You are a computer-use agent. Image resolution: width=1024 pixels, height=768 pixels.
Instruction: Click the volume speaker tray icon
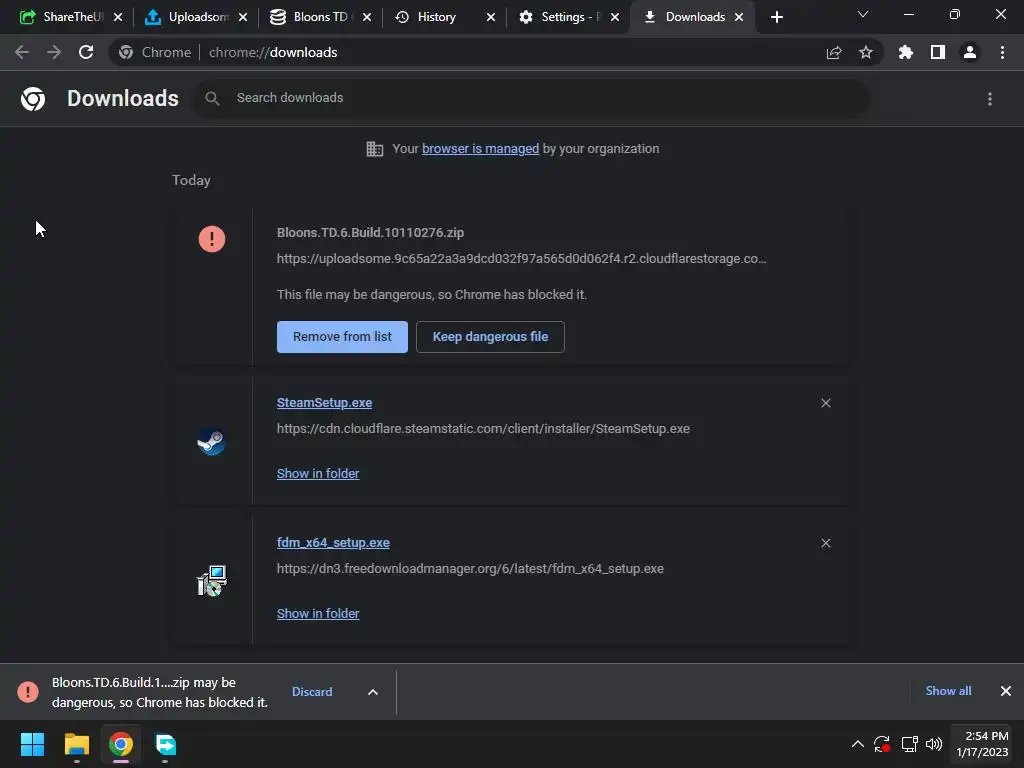pos(934,744)
